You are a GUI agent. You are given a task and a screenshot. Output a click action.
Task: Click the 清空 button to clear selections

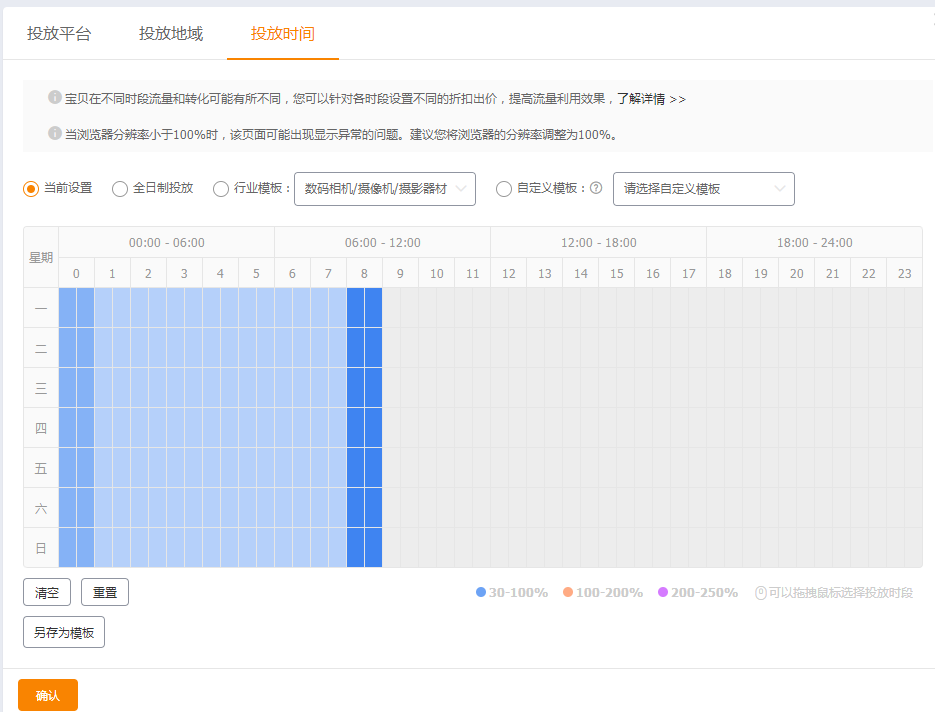(x=46, y=592)
